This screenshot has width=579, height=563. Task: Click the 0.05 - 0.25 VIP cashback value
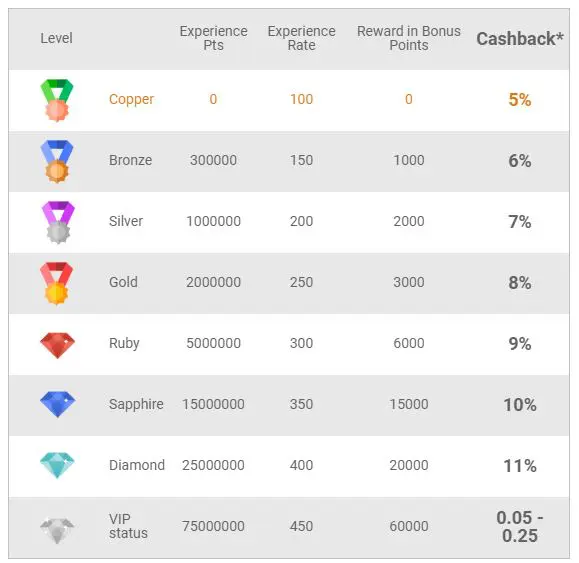coord(520,526)
